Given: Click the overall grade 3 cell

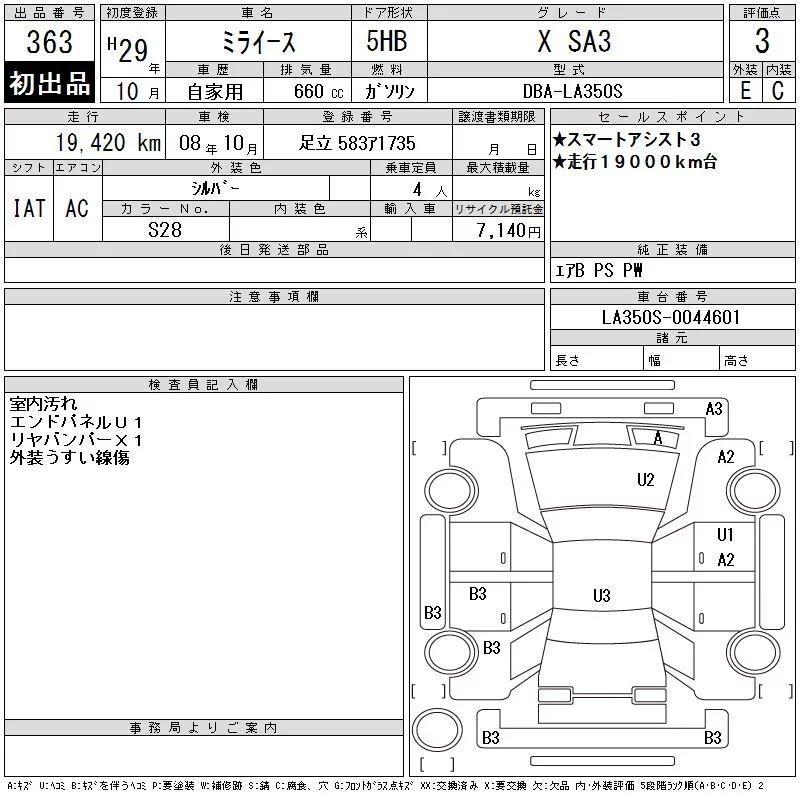Looking at the screenshot, I should [x=762, y=41].
